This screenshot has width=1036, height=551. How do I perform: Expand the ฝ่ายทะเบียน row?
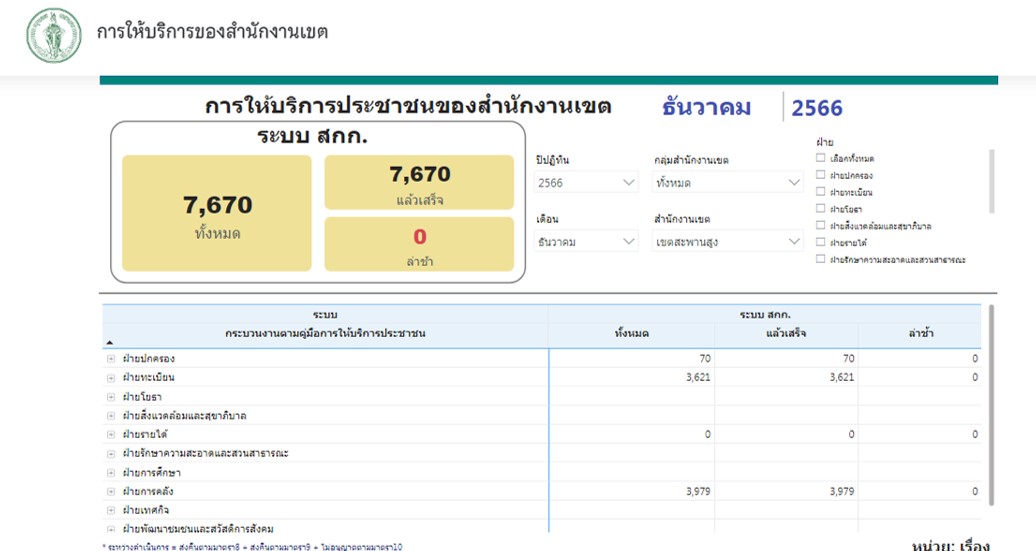tap(111, 377)
